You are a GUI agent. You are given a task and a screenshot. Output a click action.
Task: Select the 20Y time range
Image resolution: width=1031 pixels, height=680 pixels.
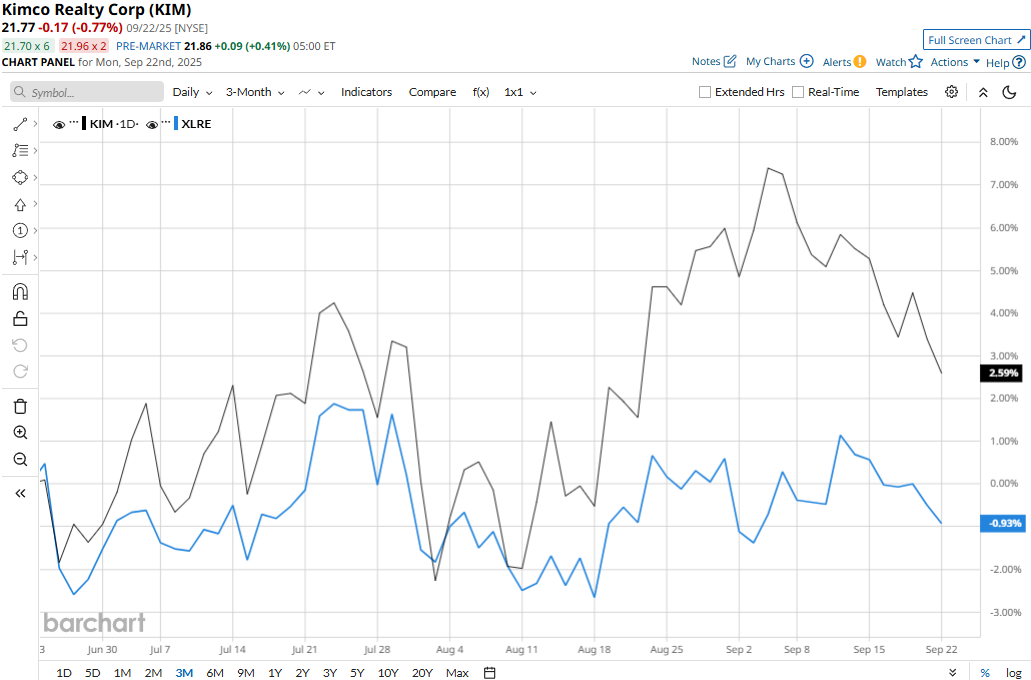tap(422, 673)
